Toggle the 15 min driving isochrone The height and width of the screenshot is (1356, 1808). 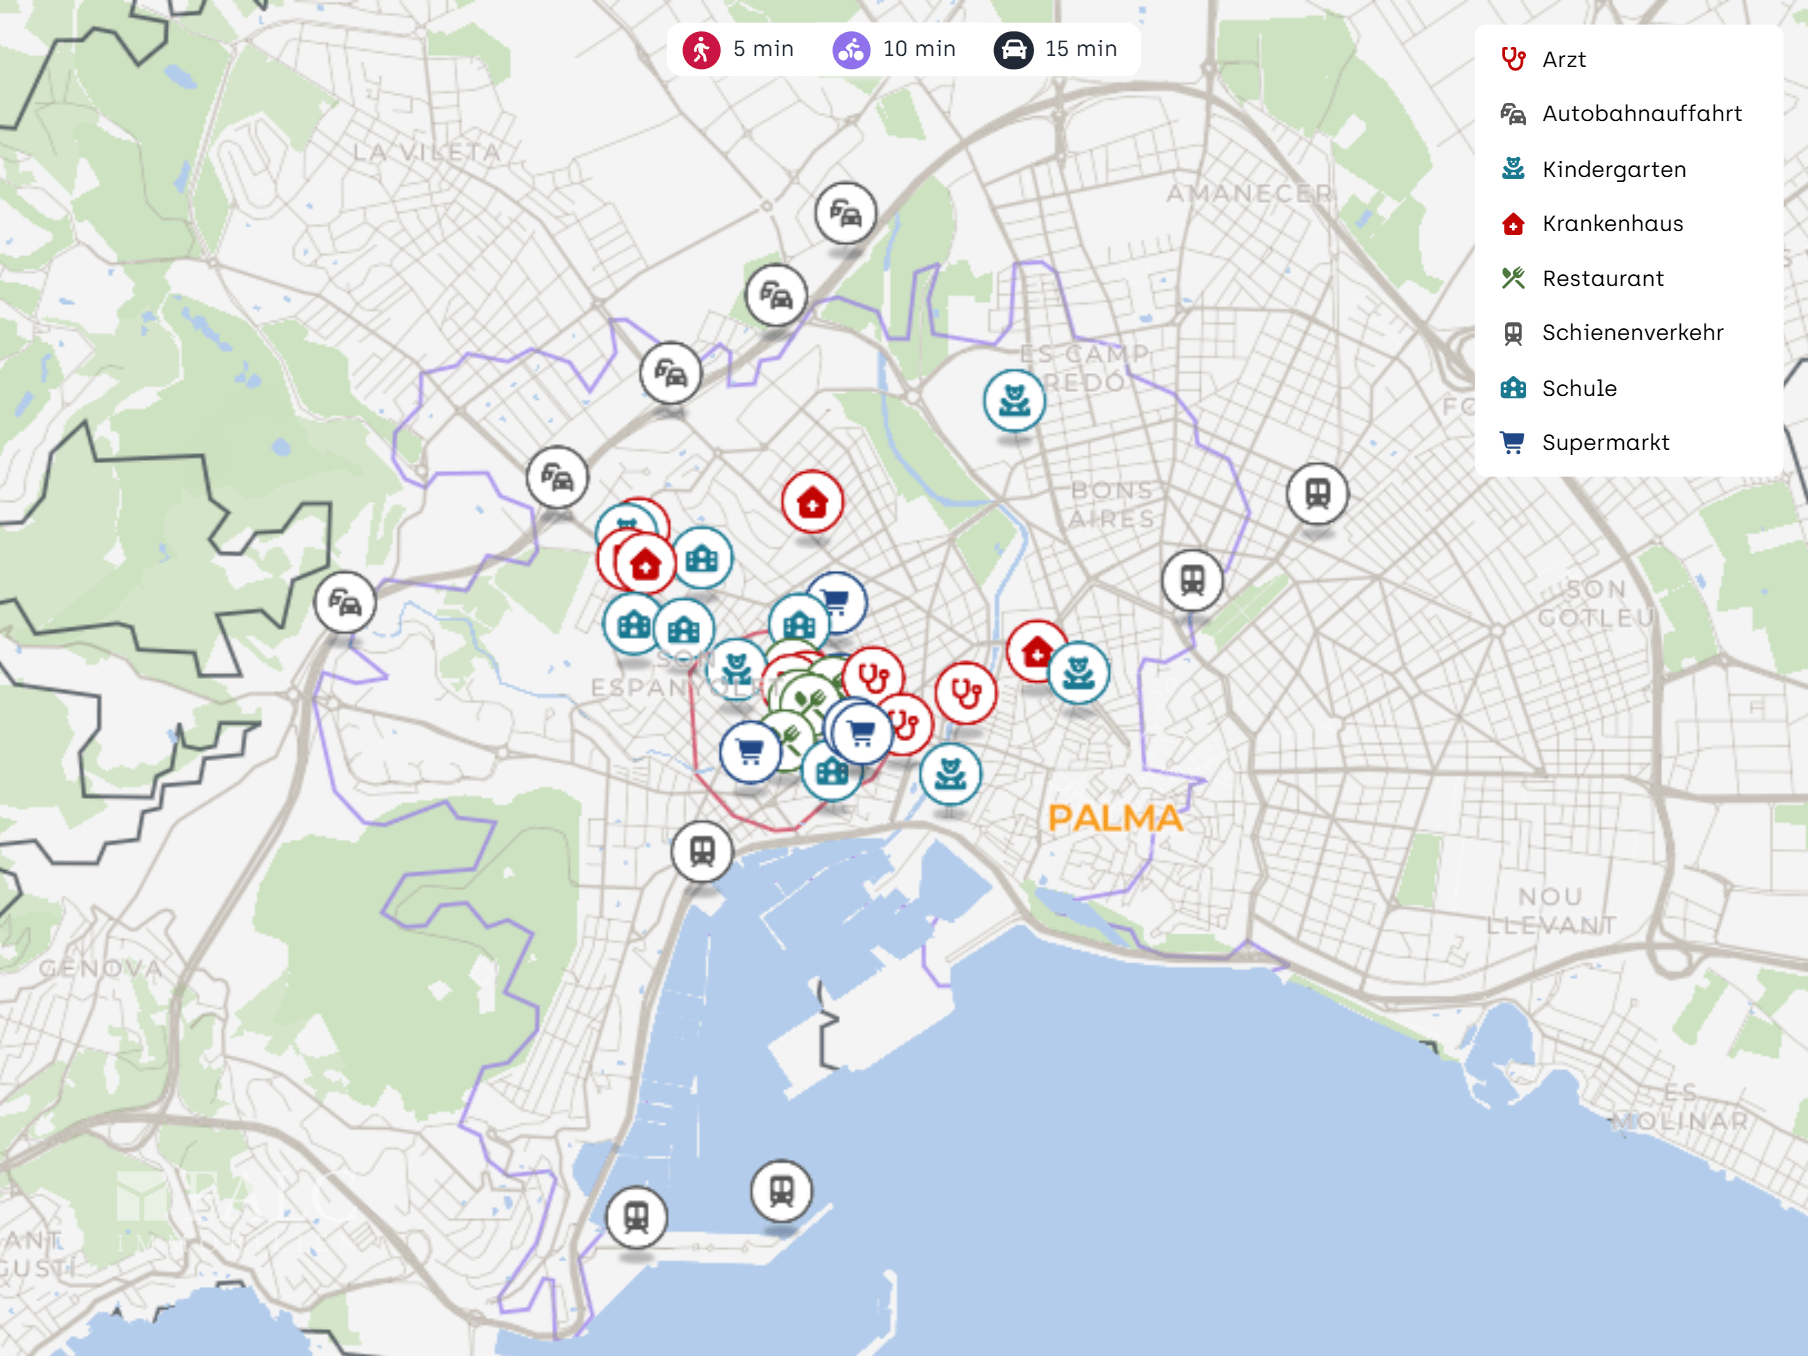tap(1056, 49)
